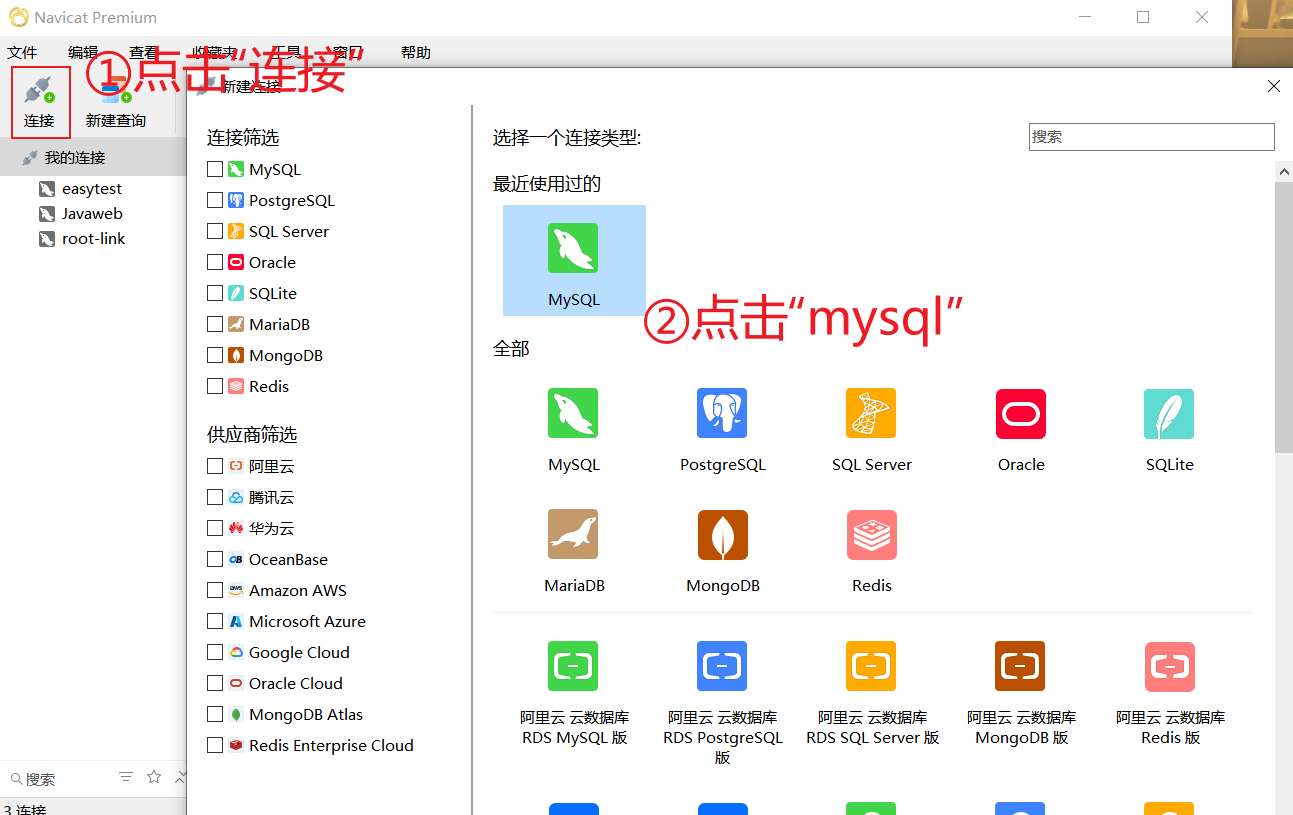Check the Microsoft Azure vendor checkbox
Screen dimensions: 1293x815
[x=215, y=621]
